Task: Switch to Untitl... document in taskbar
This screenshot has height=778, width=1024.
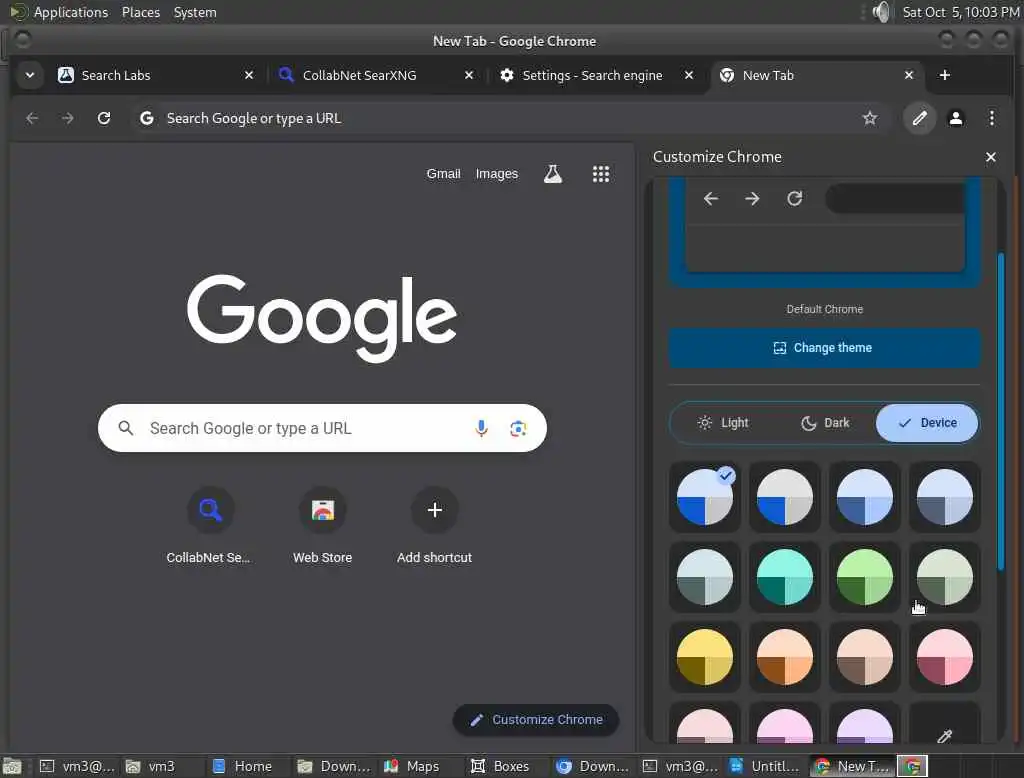Action: pyautogui.click(x=765, y=766)
